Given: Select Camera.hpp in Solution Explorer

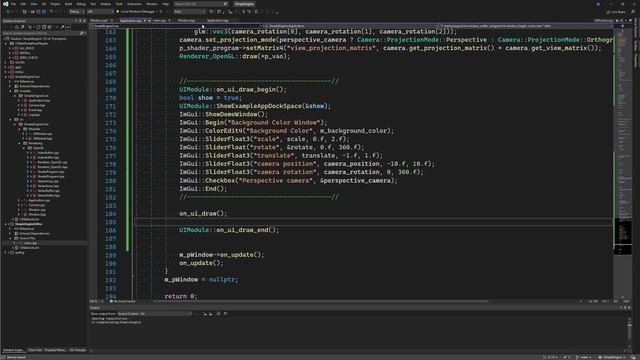Looking at the screenshot, I should click(37, 105).
